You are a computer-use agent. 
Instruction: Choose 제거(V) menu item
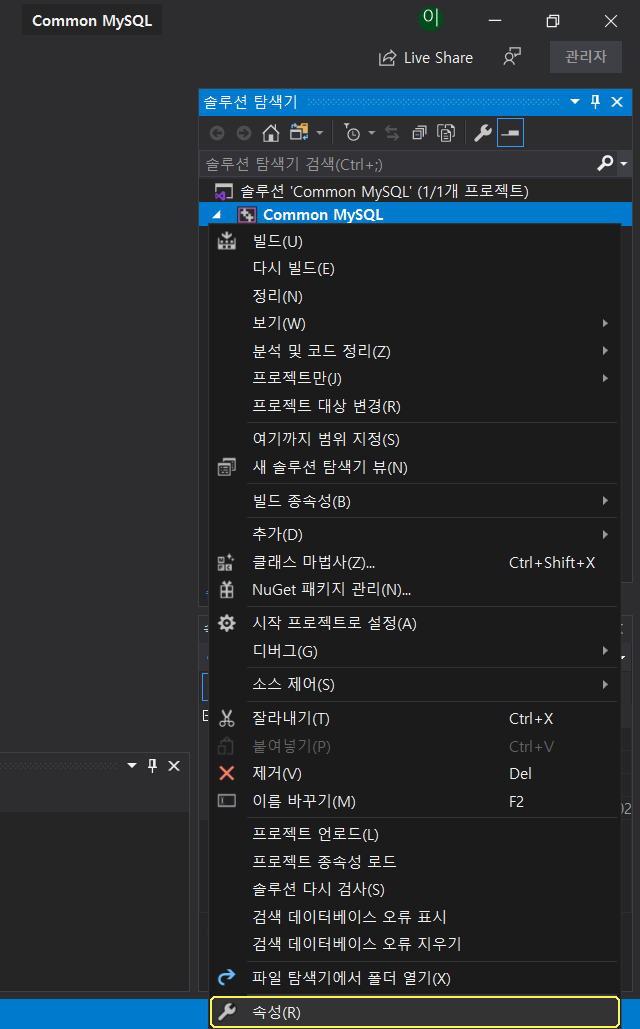[414, 774]
